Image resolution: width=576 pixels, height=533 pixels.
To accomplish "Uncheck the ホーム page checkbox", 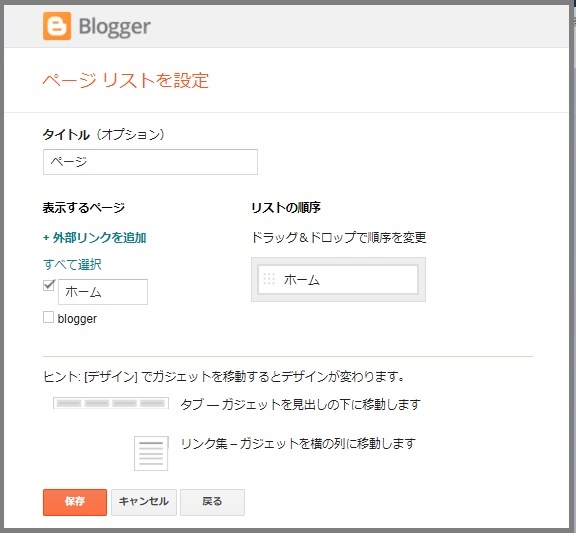I will click(48, 285).
